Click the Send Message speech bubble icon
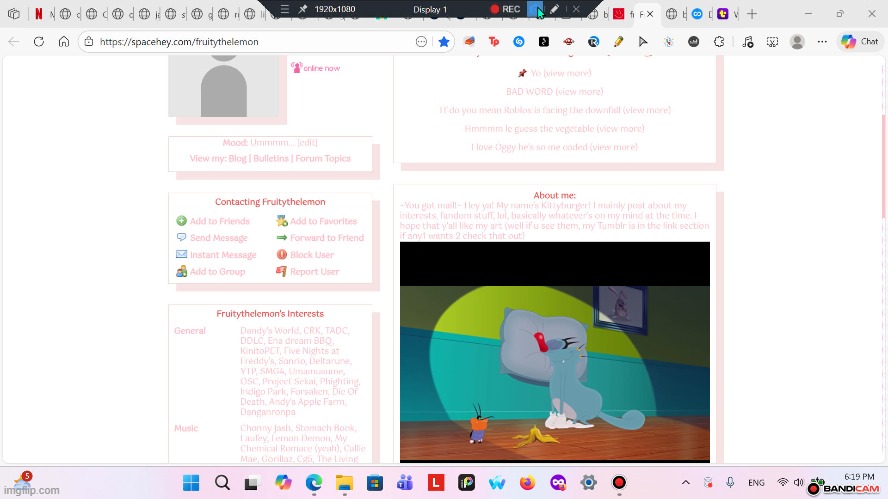The width and height of the screenshot is (888, 499). (x=181, y=238)
